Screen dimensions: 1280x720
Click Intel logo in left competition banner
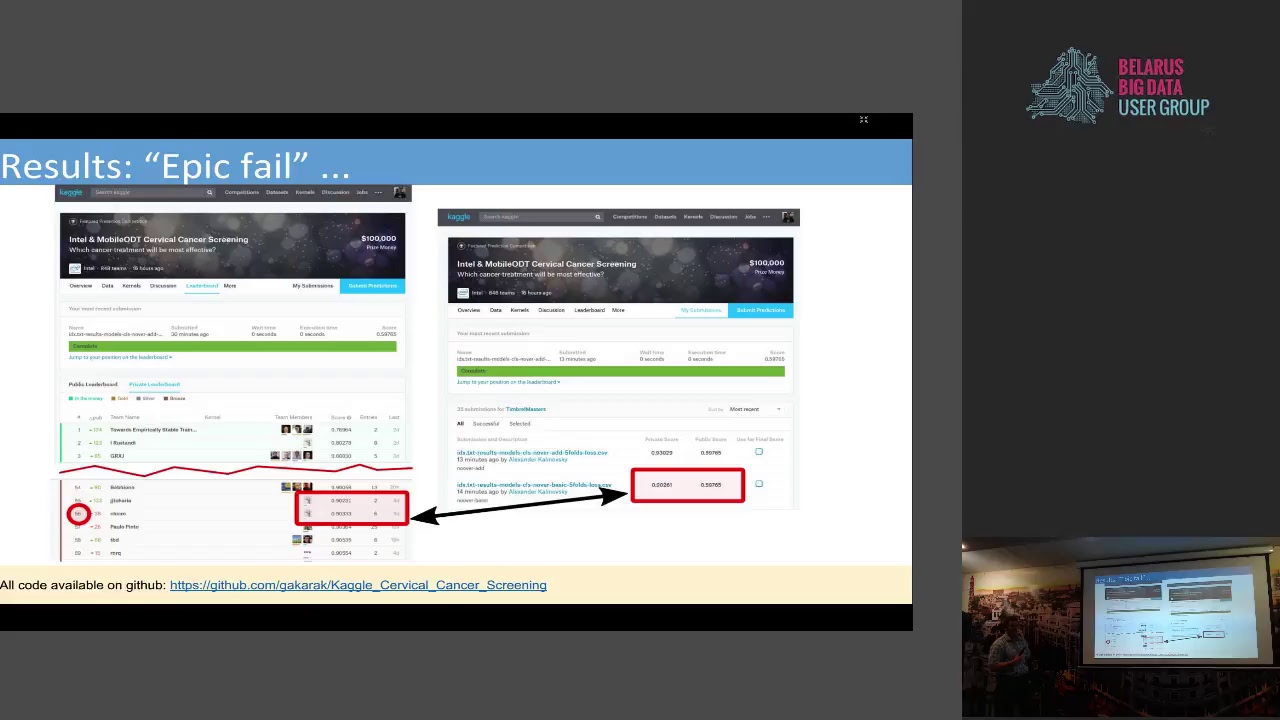[x=74, y=268]
